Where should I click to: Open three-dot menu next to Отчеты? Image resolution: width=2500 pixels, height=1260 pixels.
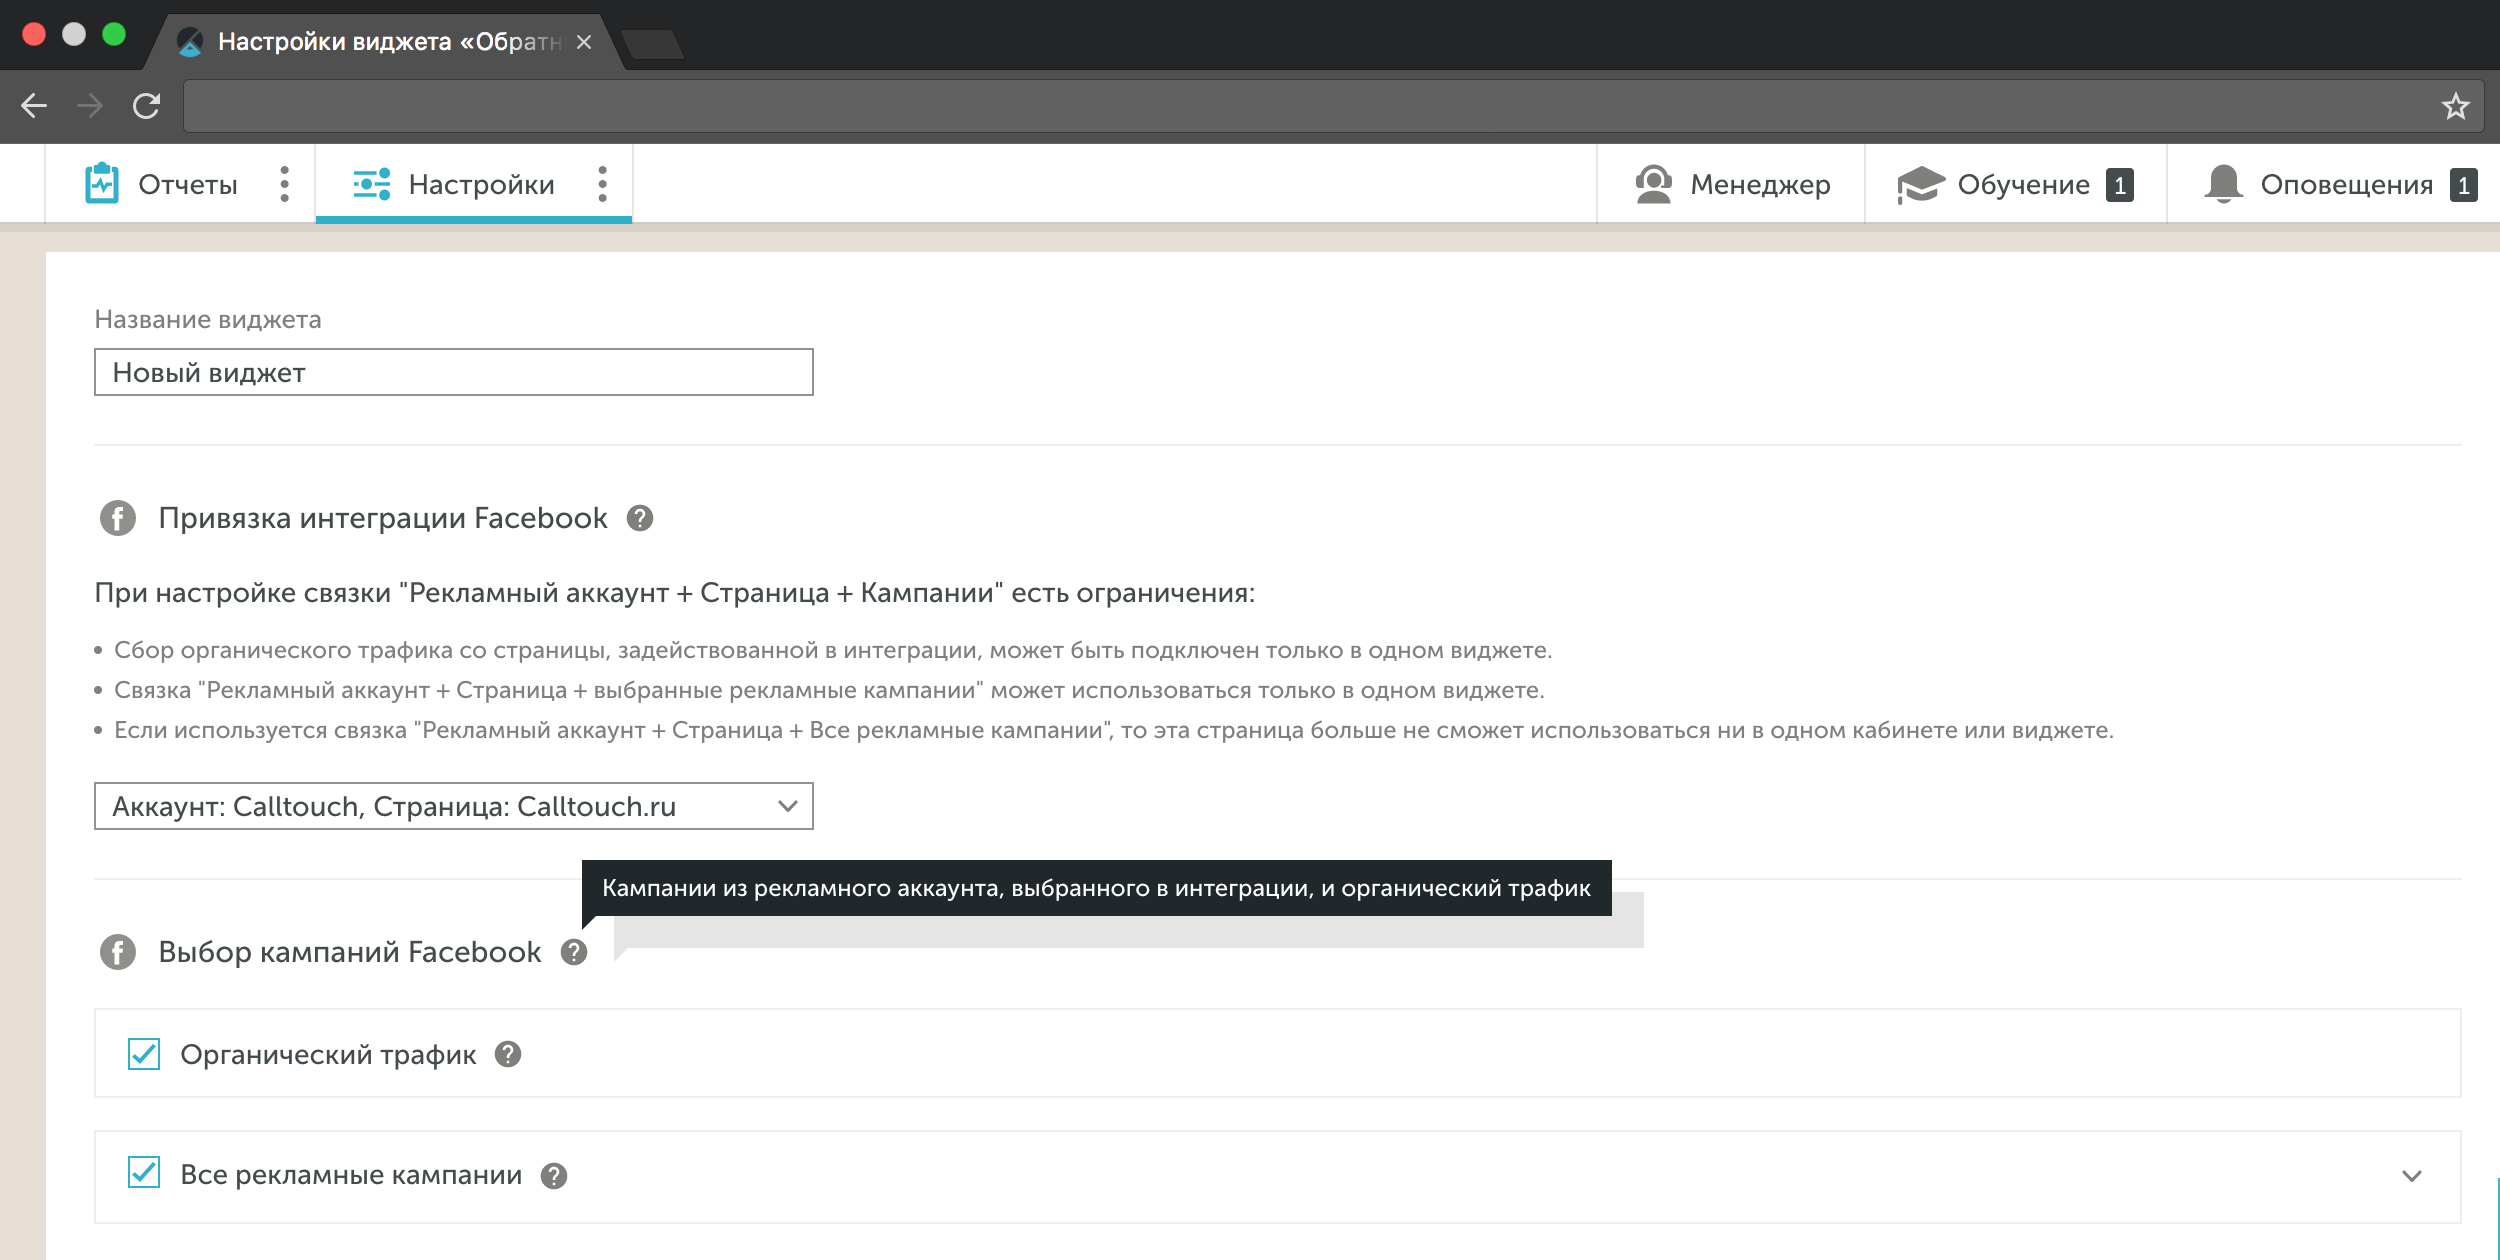(285, 184)
